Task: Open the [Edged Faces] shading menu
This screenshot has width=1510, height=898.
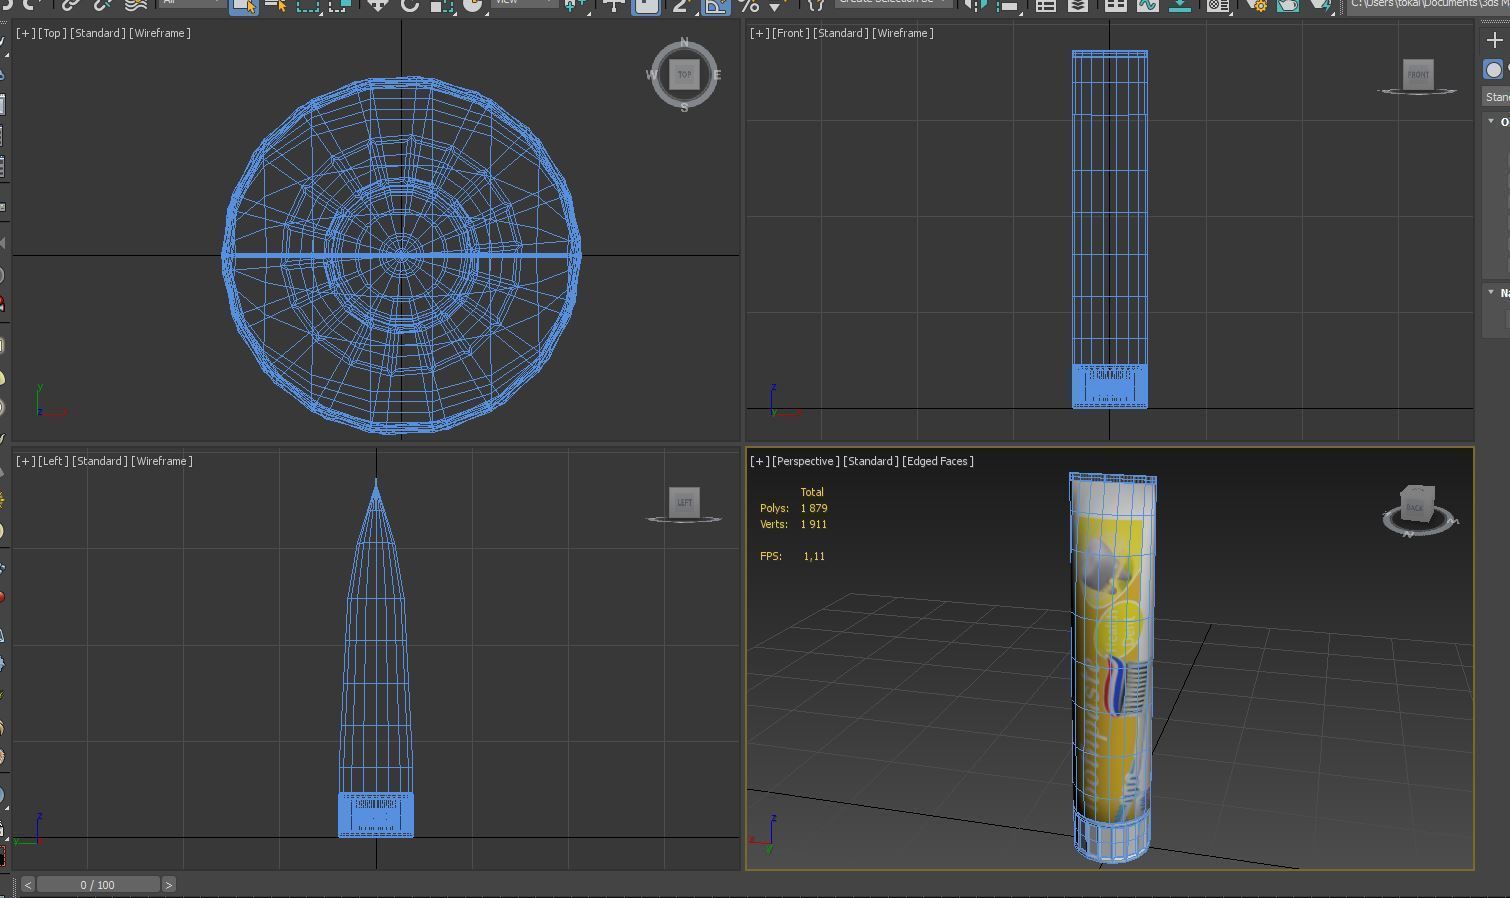Action: tap(938, 461)
